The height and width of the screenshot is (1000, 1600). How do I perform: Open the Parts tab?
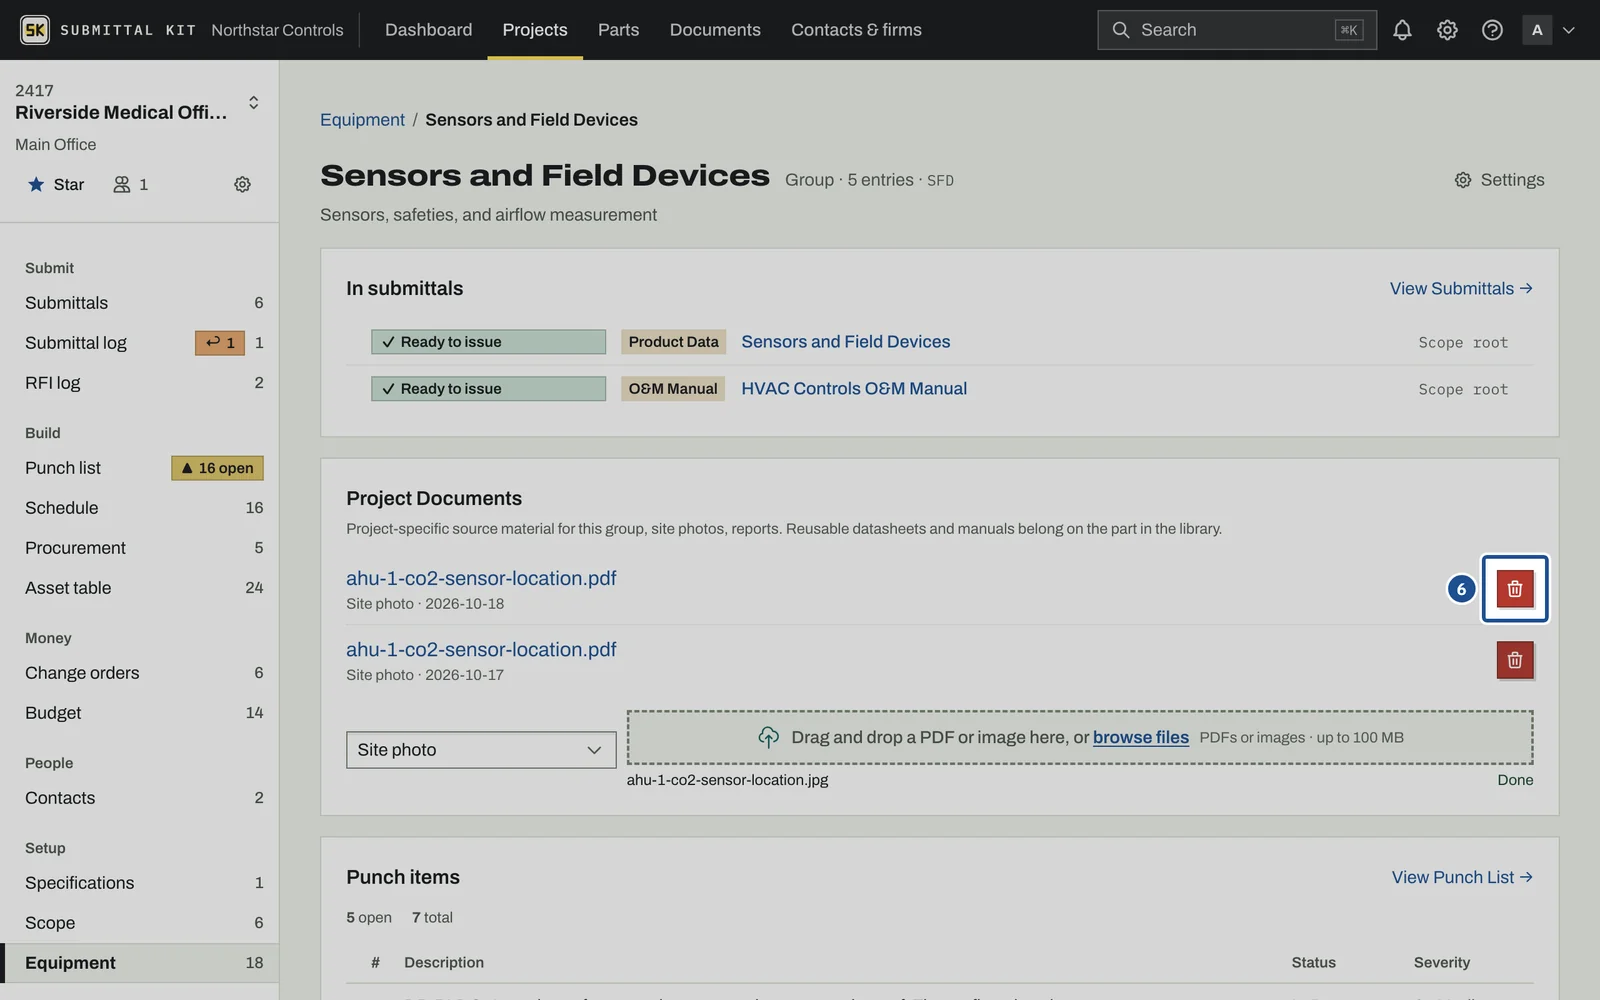(618, 30)
